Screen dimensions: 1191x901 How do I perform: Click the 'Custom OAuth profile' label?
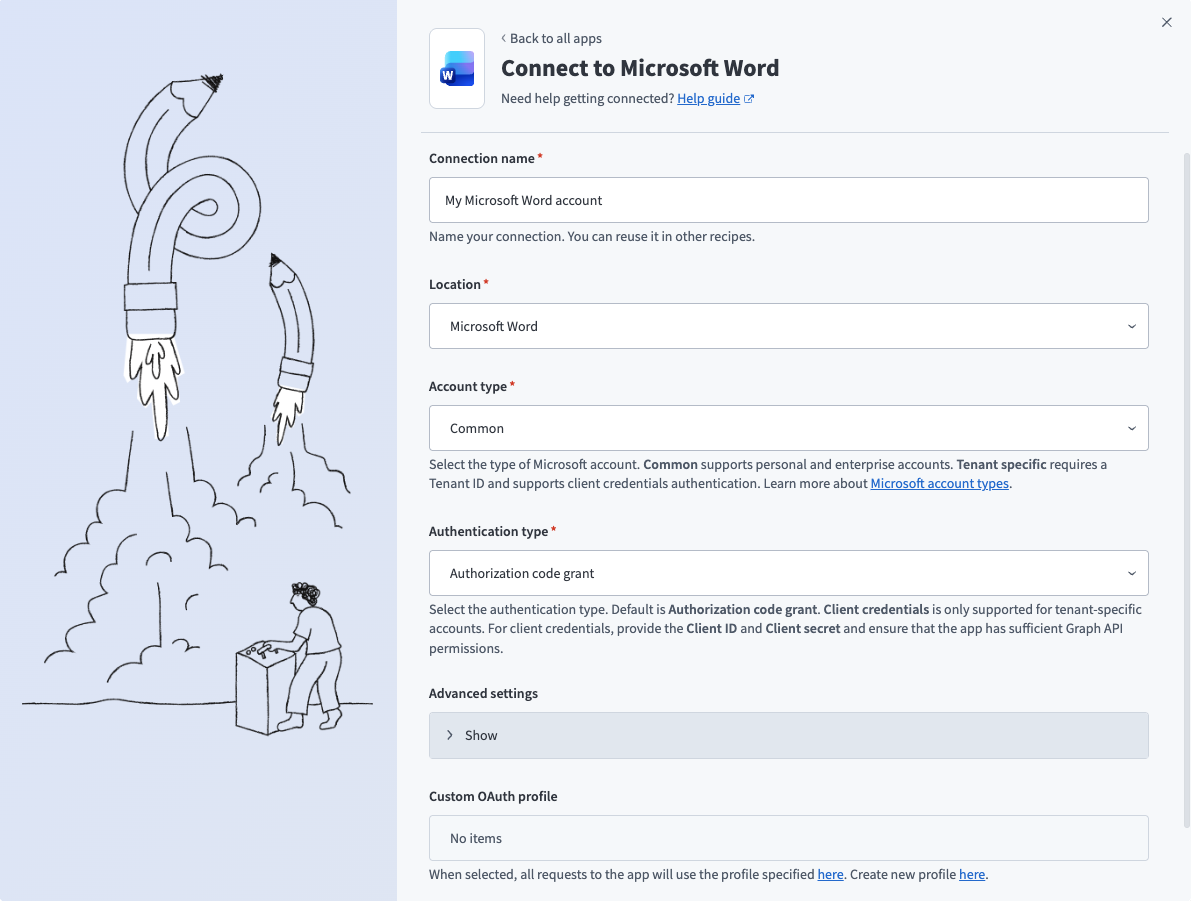tap(493, 796)
